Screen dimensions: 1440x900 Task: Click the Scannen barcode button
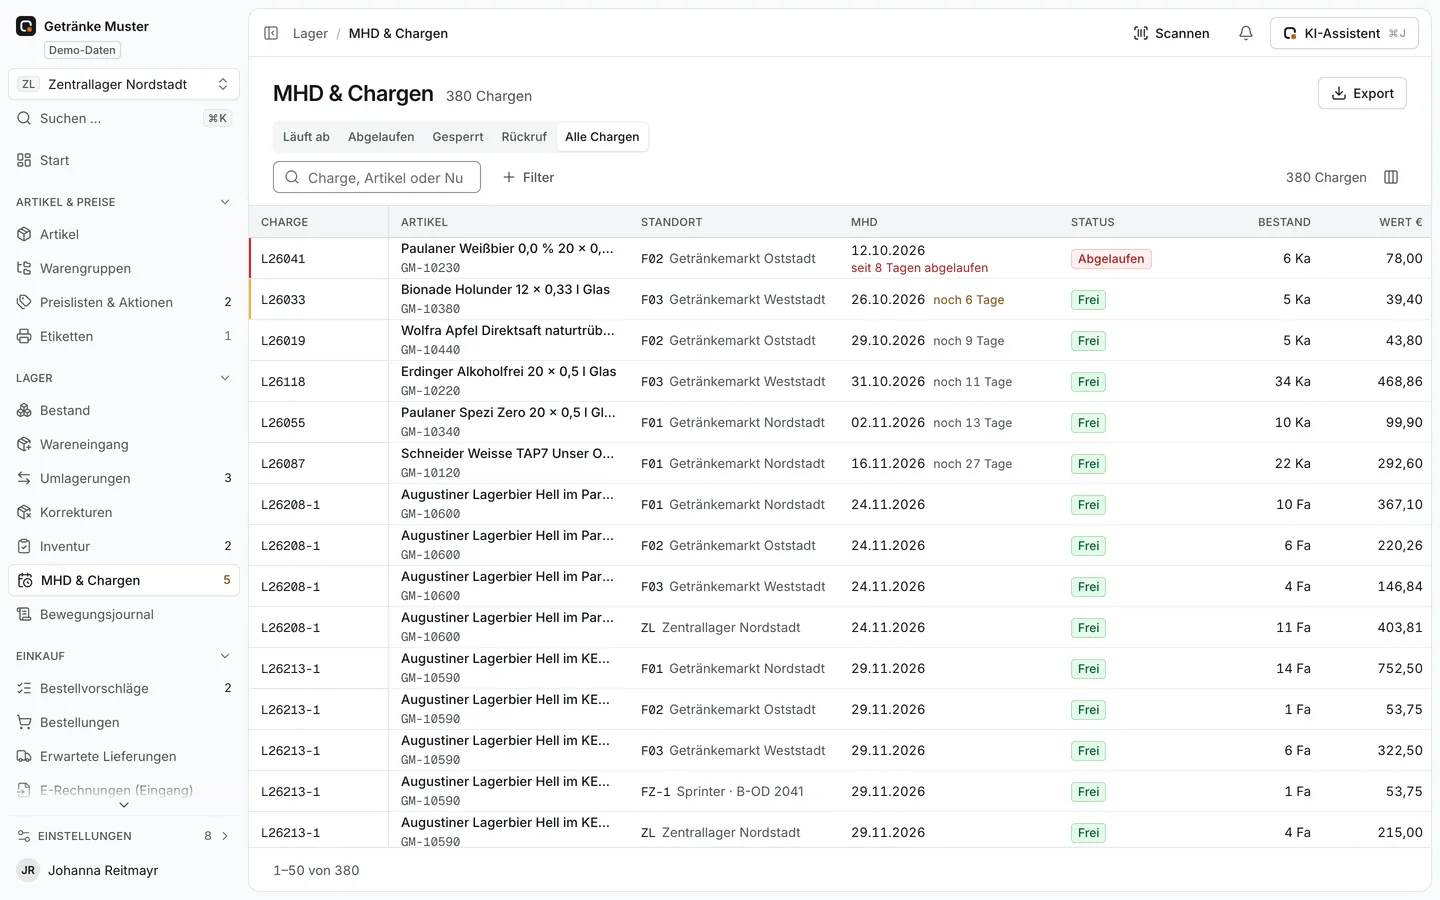(1171, 33)
